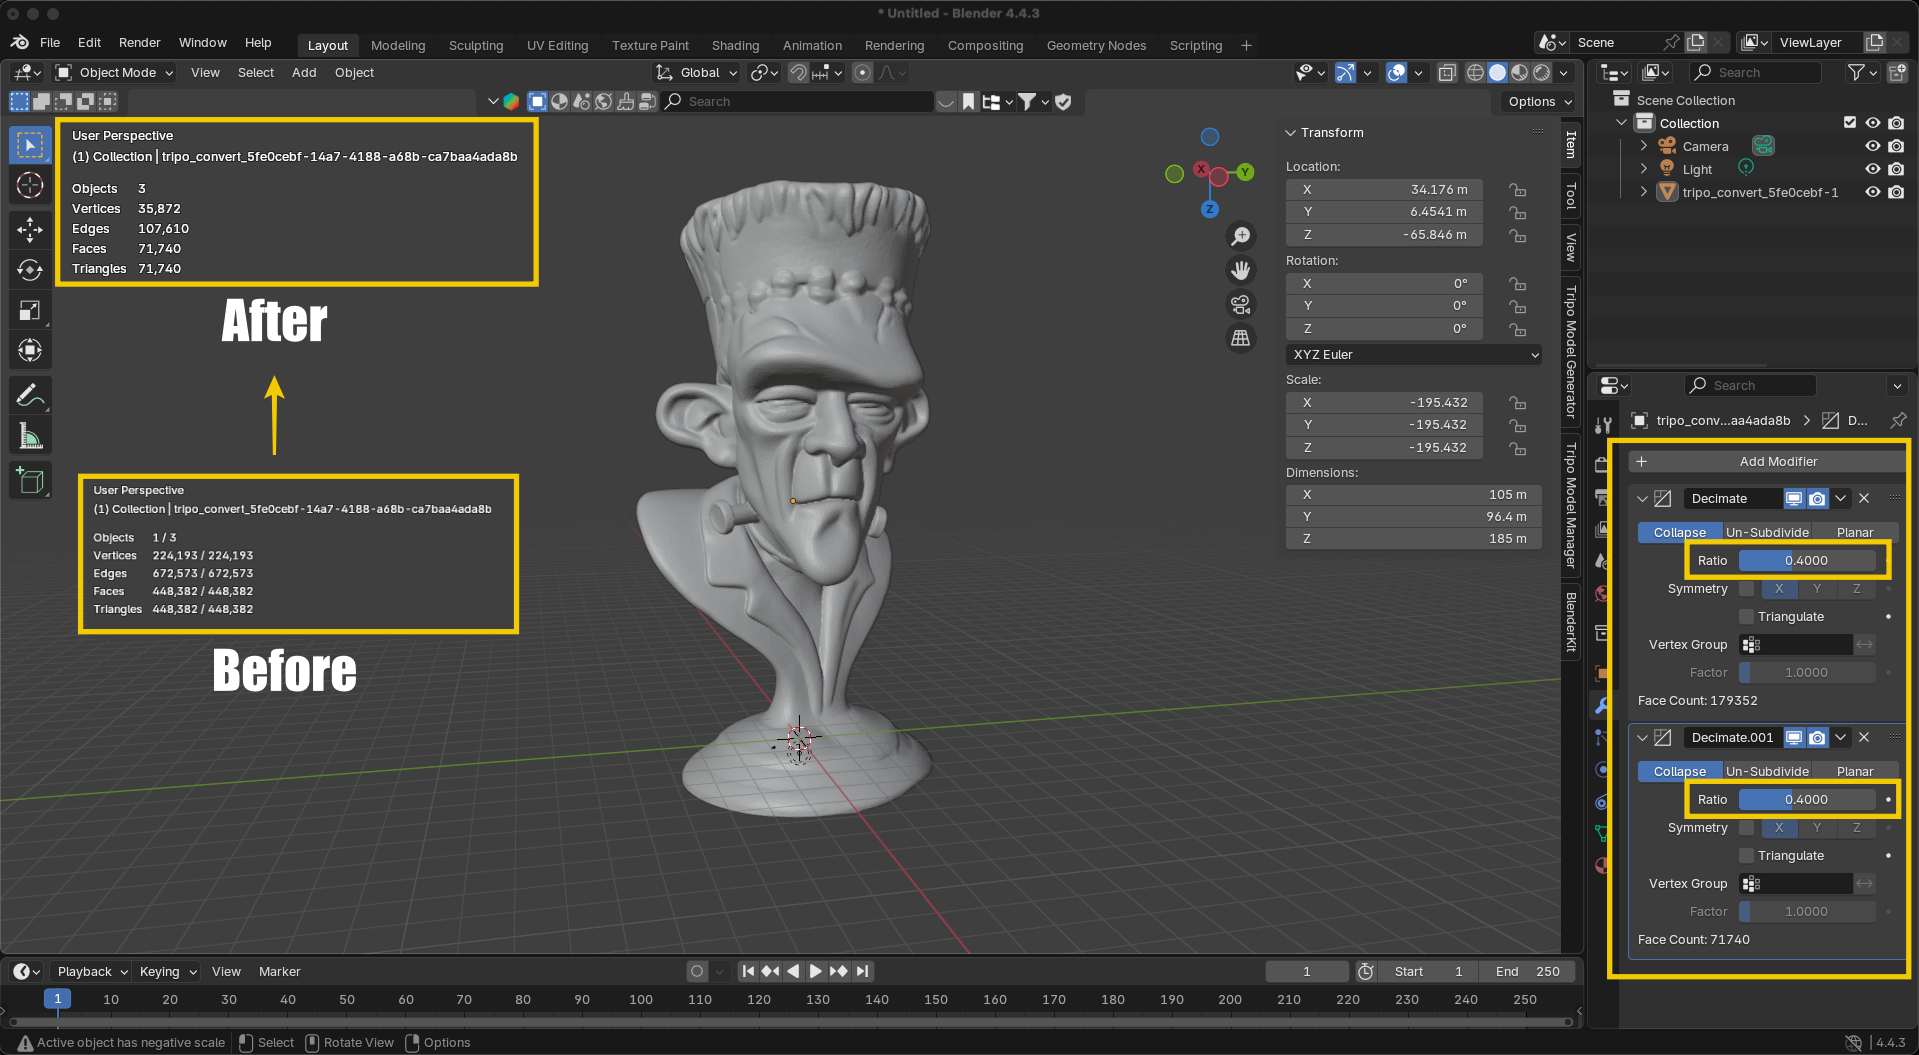
Task: Disable Camera rendering in outliner
Action: click(x=1896, y=146)
